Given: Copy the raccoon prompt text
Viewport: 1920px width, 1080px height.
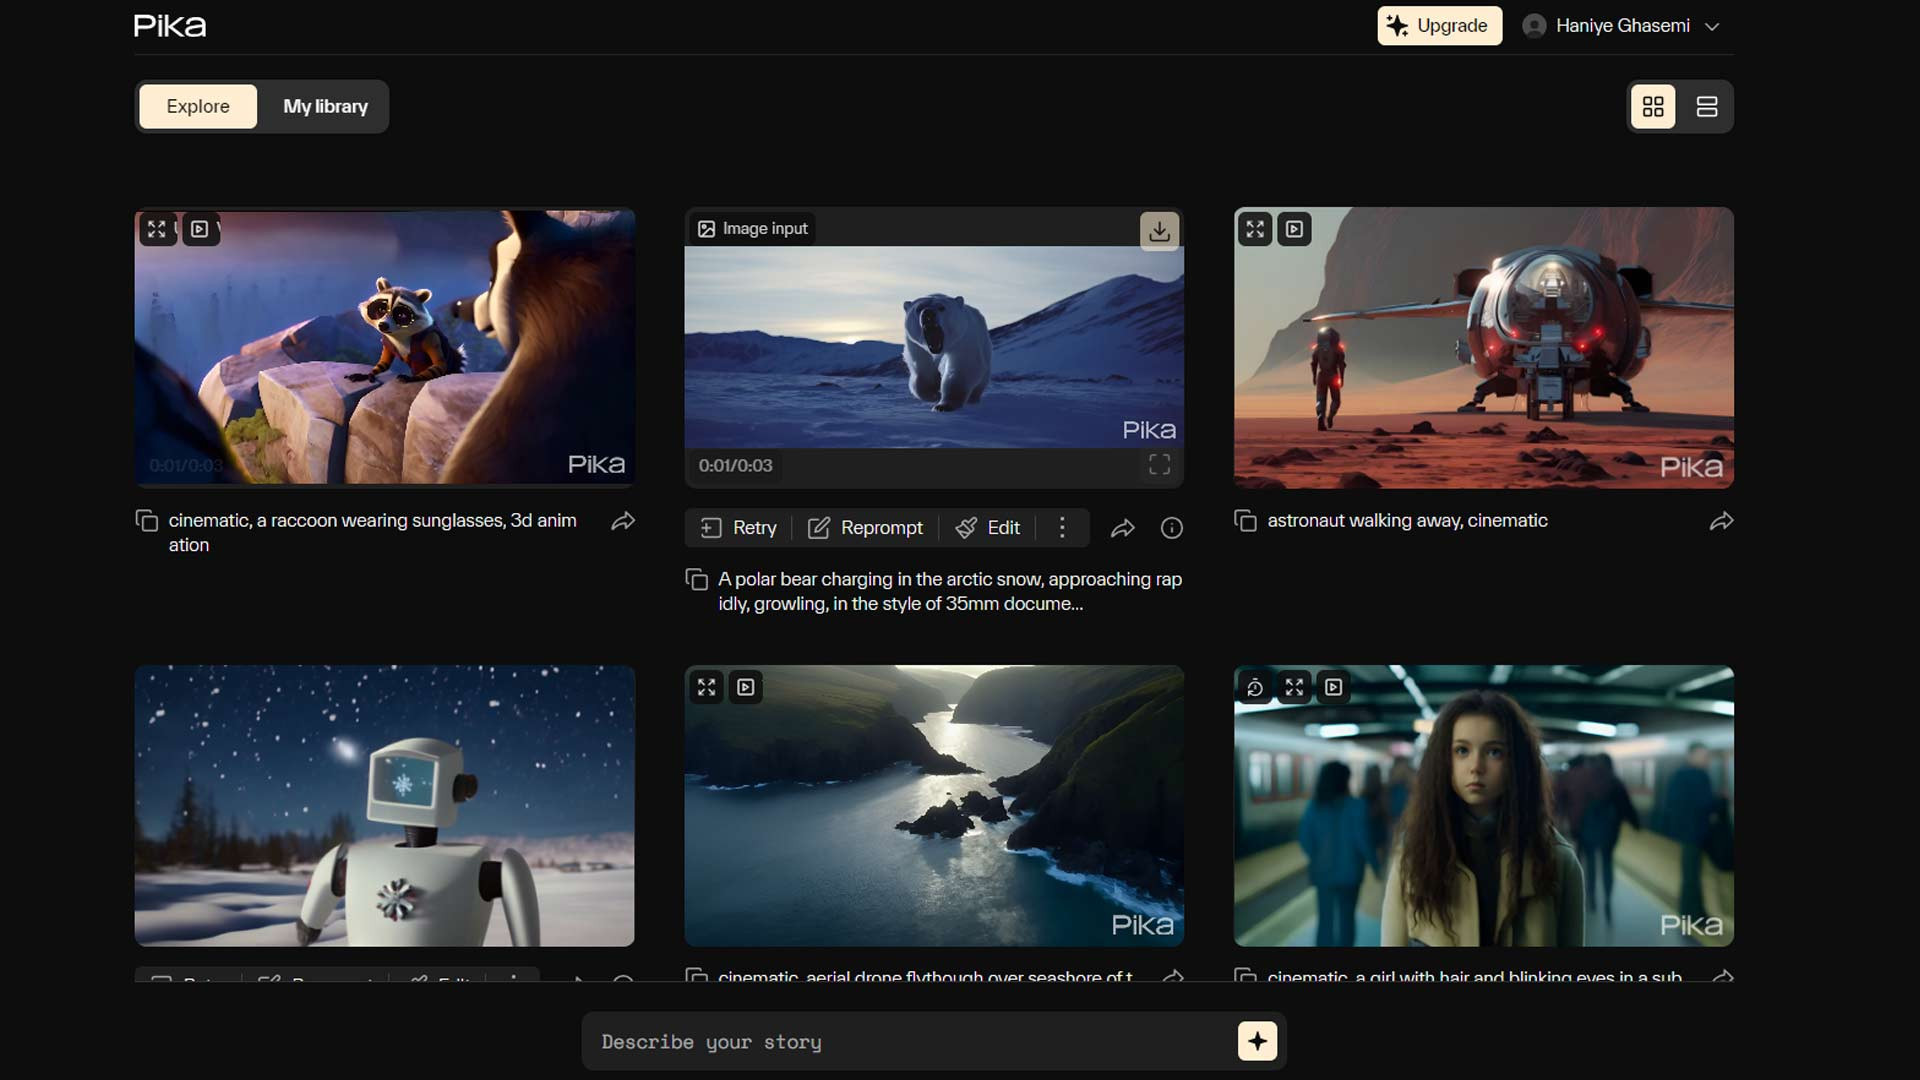Looking at the screenshot, I should click(x=147, y=521).
